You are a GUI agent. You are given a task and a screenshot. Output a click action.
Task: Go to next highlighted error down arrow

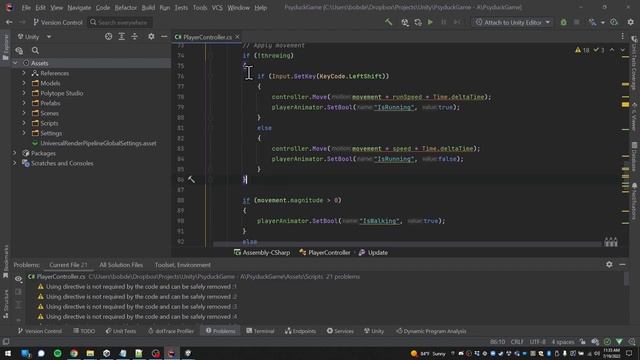(622, 50)
